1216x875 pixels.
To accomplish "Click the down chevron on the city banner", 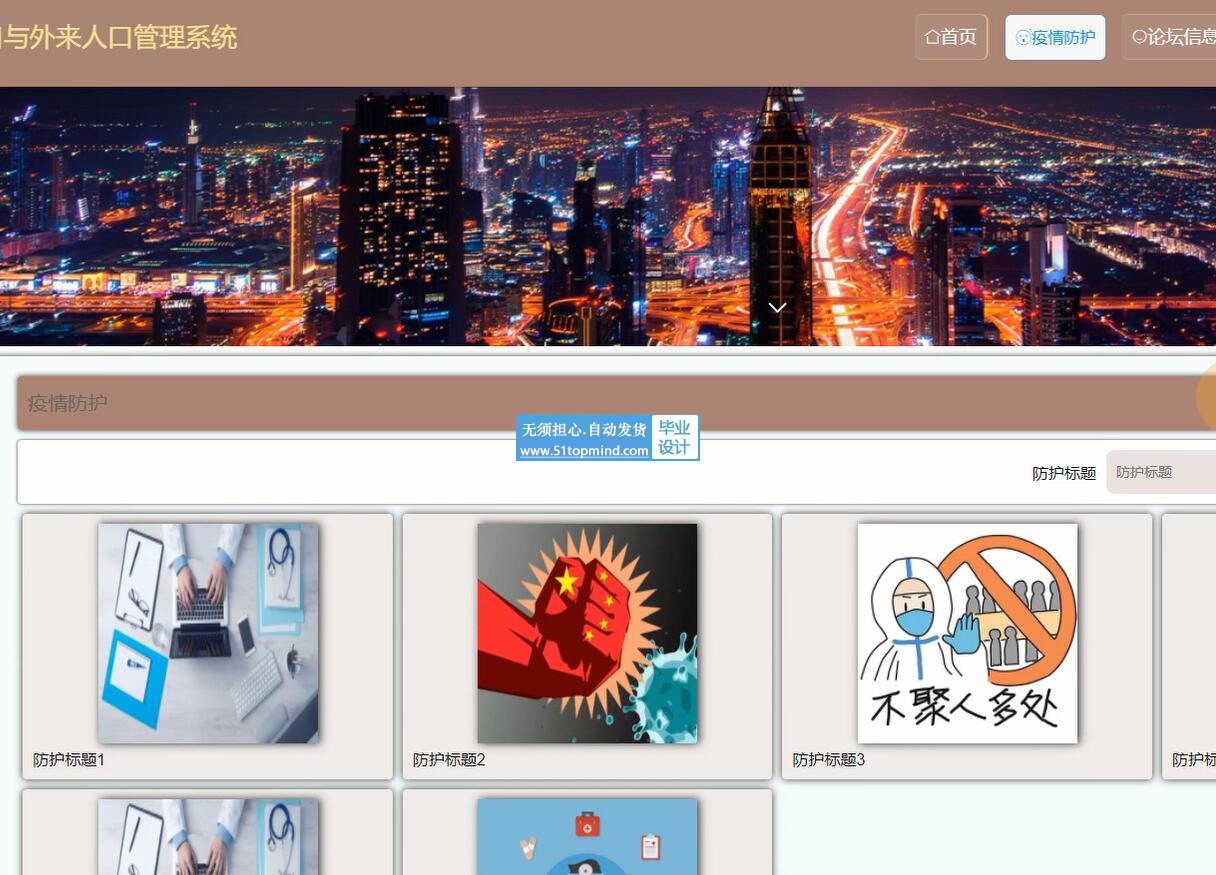I will point(777,307).
